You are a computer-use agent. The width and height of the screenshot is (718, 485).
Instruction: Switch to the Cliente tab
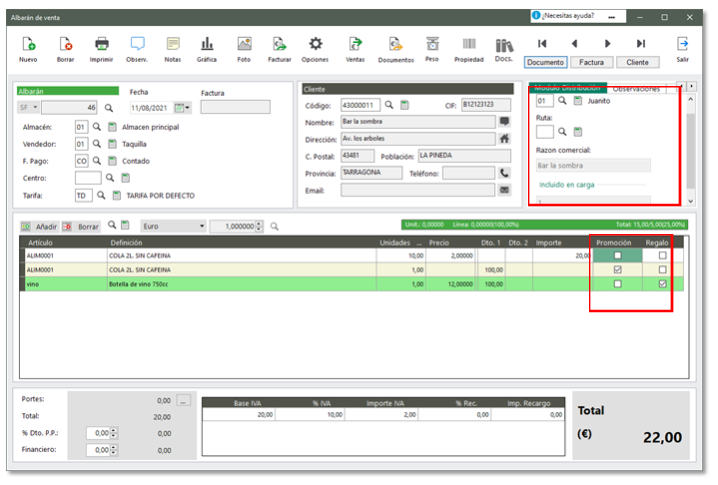pyautogui.click(x=637, y=62)
